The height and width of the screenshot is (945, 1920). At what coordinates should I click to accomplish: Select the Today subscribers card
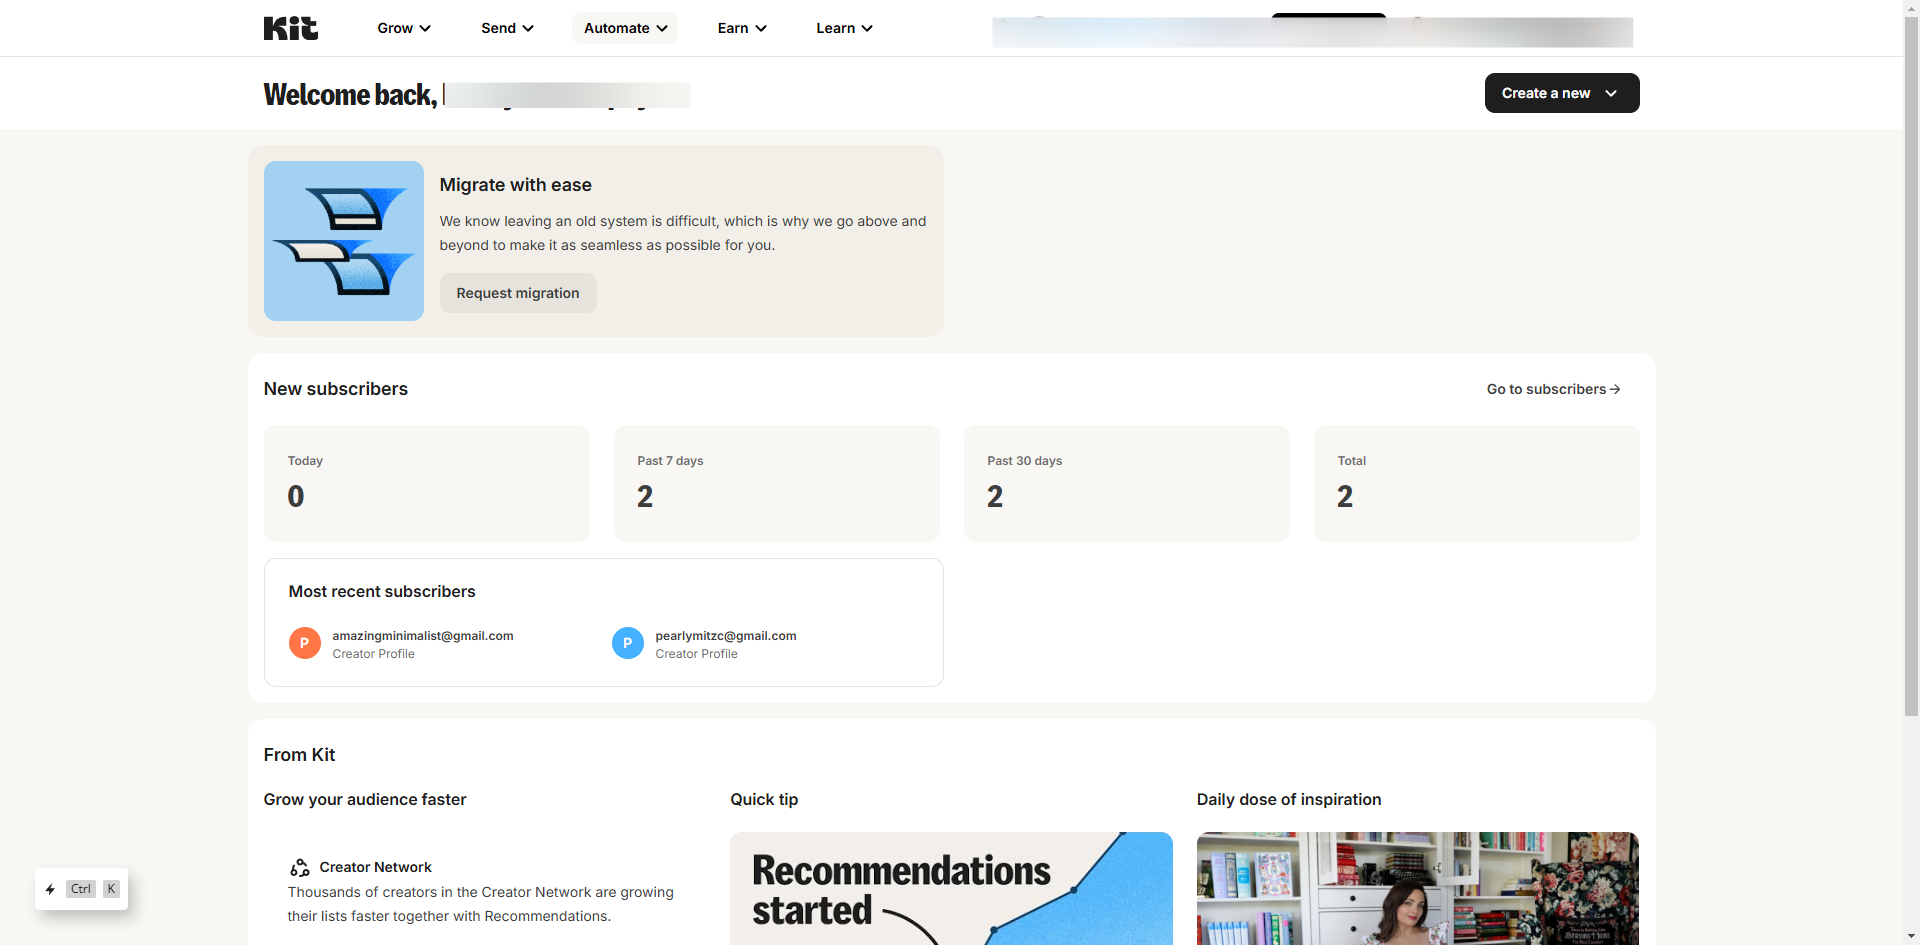click(x=427, y=484)
